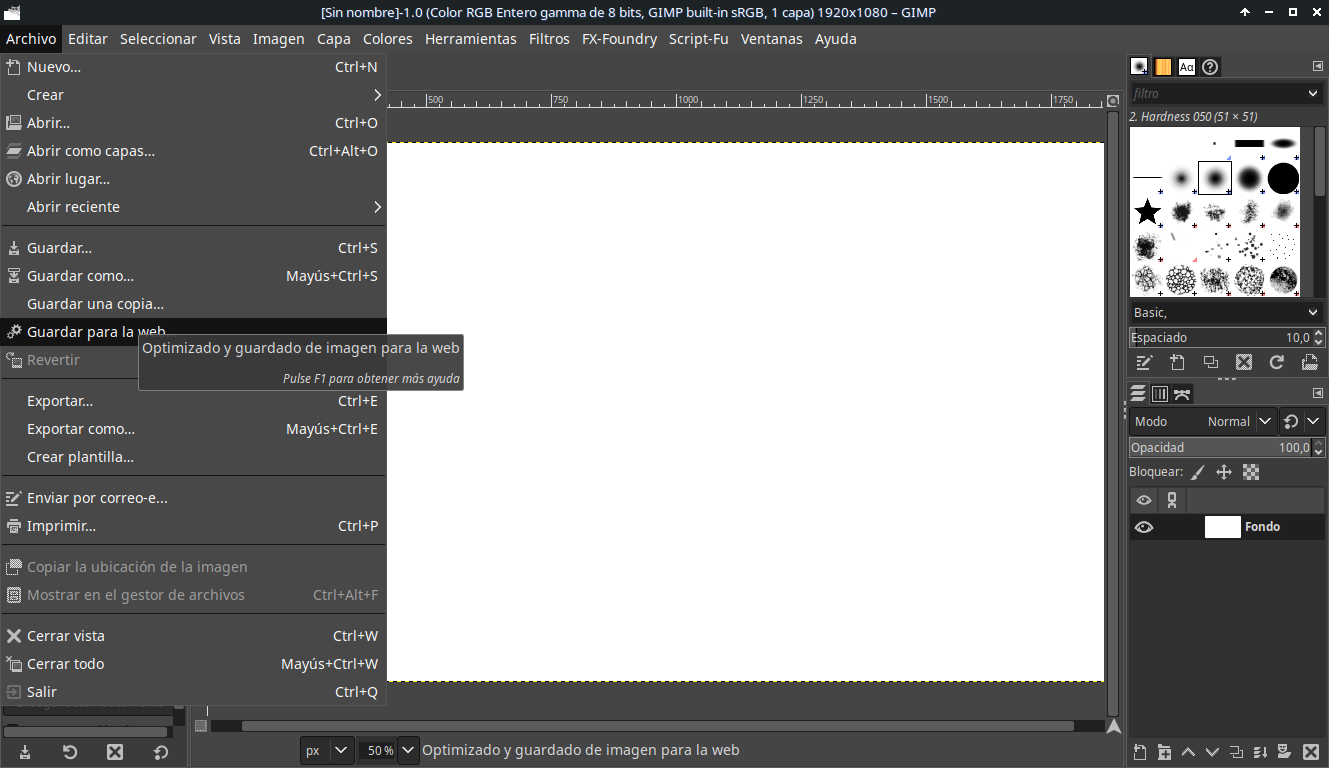Toggle lock pixels paintbrush icon
The height and width of the screenshot is (768, 1329).
pyautogui.click(x=1198, y=472)
